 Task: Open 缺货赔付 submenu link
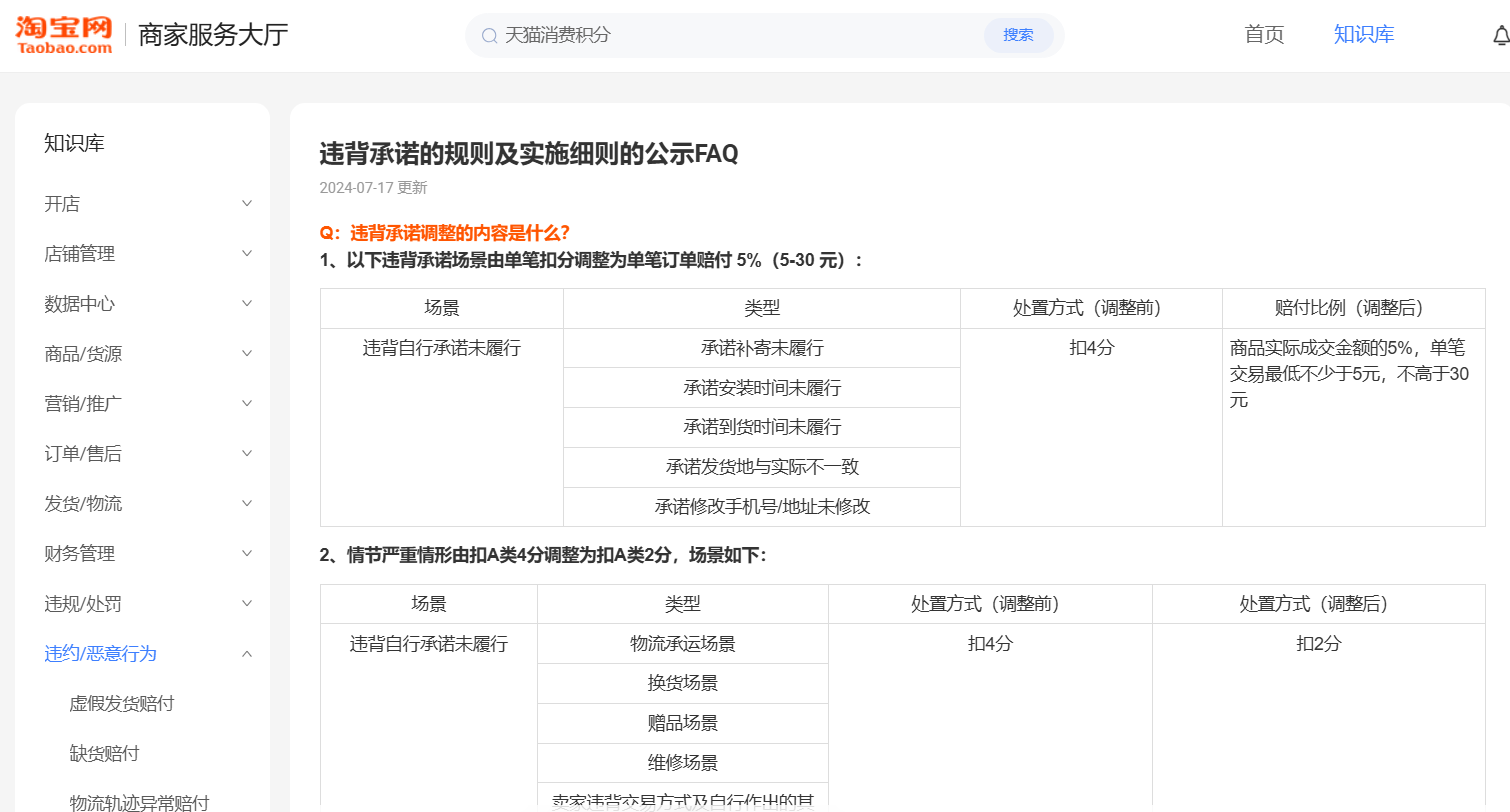pyautogui.click(x=104, y=754)
